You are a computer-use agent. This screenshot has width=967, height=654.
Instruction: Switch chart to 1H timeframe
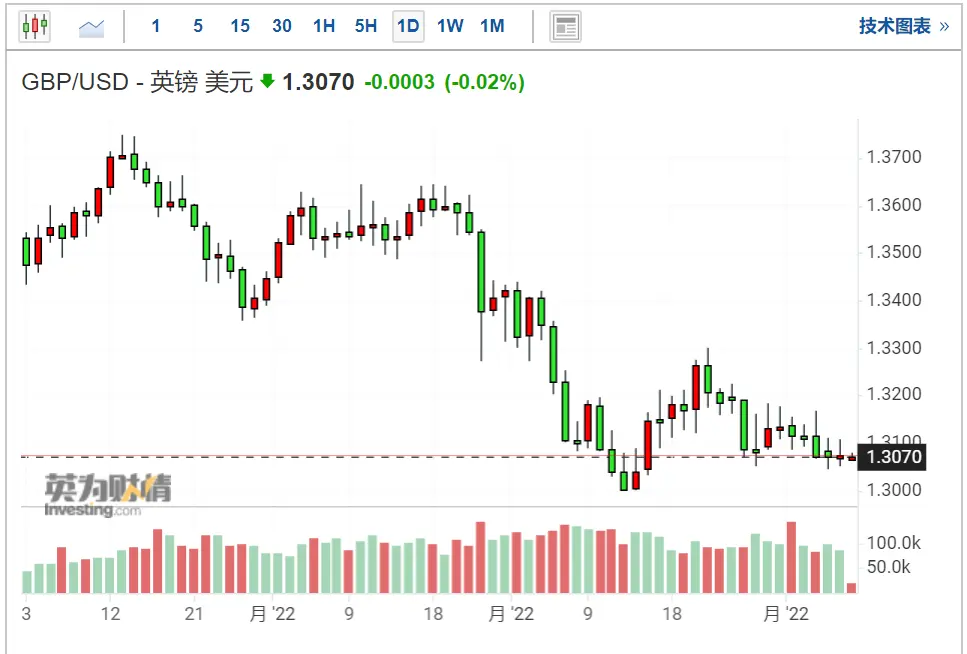[324, 27]
